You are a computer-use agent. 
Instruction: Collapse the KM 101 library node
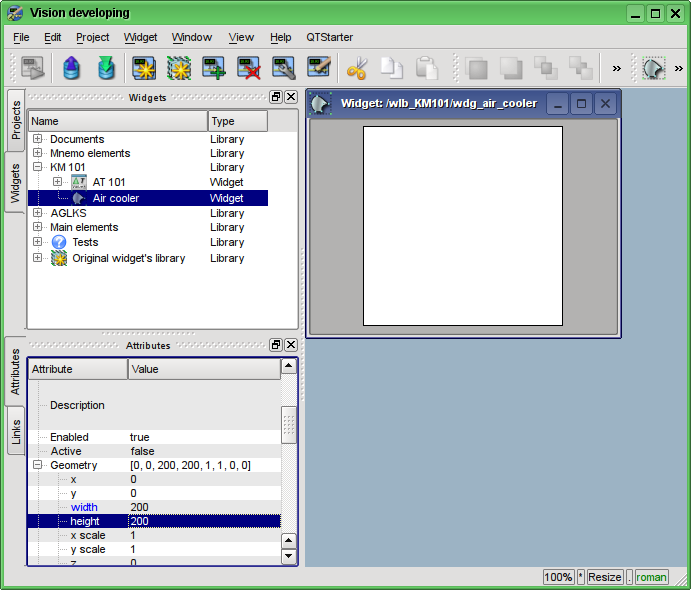point(38,168)
